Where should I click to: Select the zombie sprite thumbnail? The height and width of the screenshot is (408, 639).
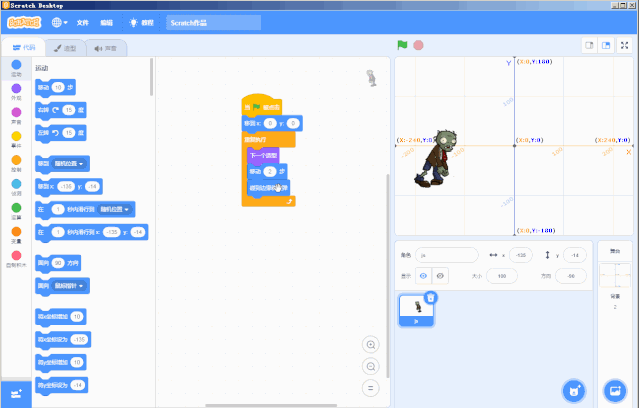point(416,311)
